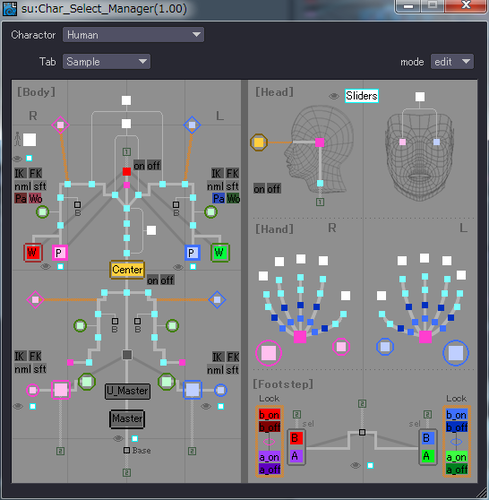Select the blue P control on left arm

192,253
